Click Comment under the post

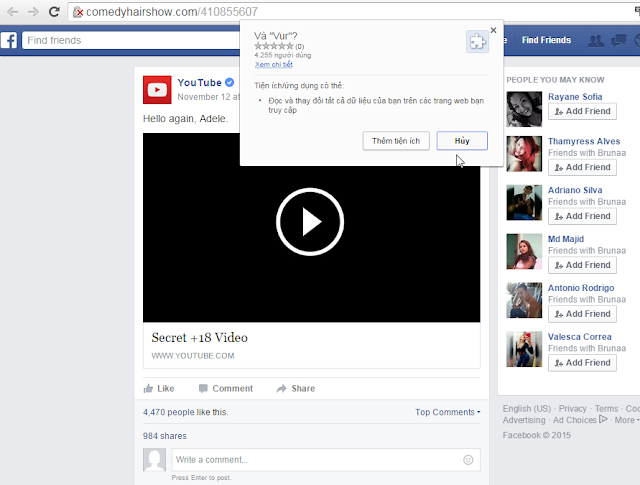tap(226, 388)
